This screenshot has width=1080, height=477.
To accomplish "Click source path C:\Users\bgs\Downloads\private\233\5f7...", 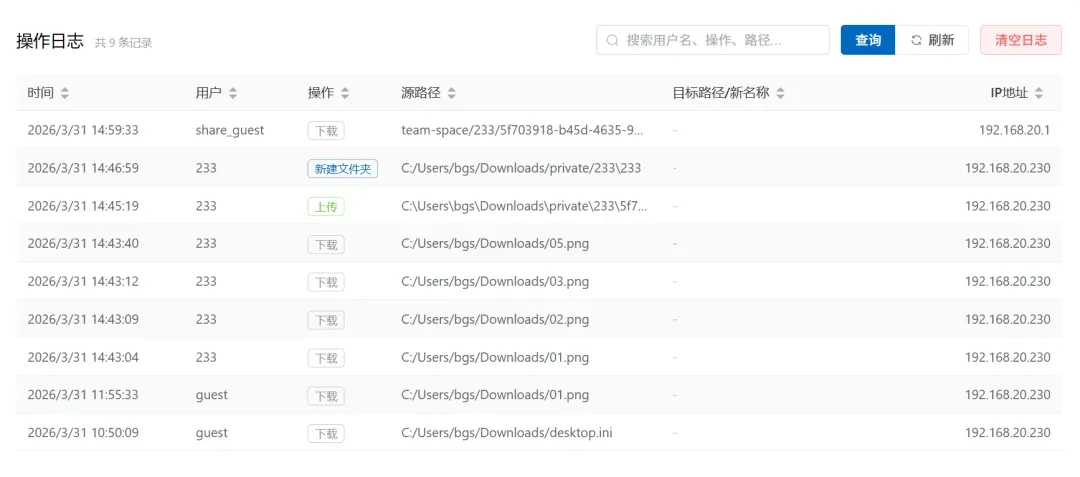I will [x=524, y=206].
